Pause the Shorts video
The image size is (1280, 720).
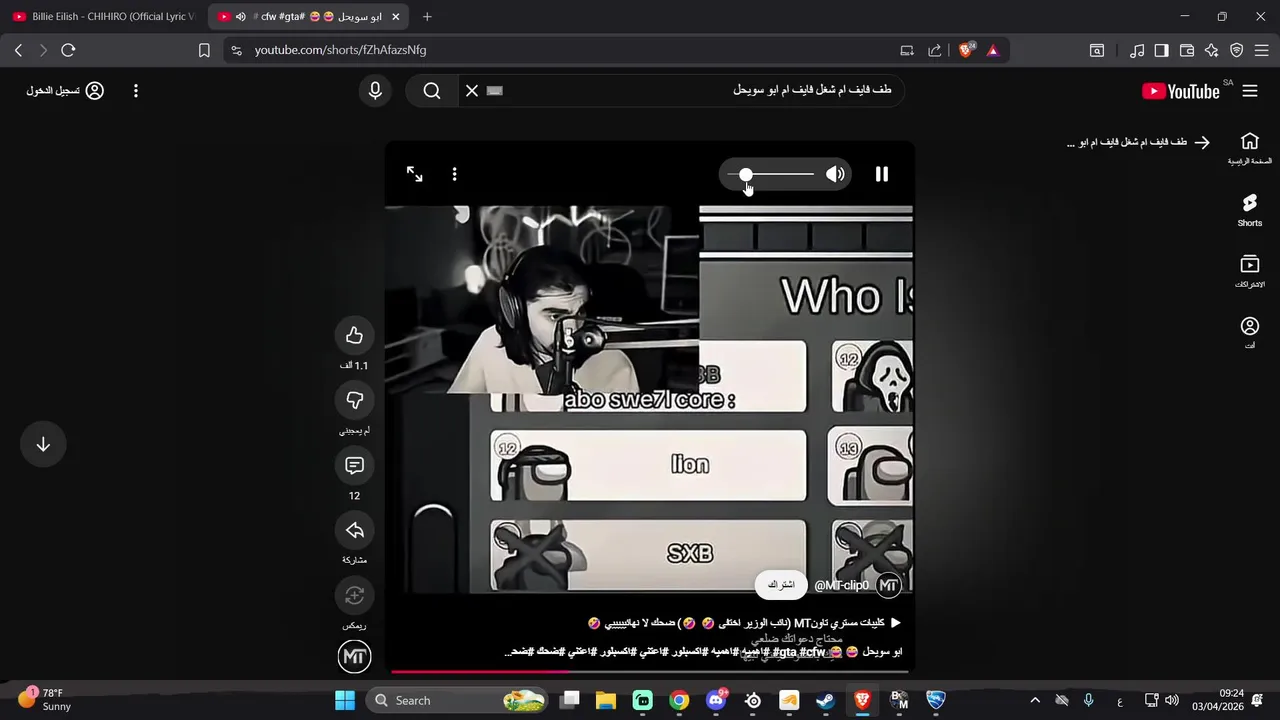pyautogui.click(x=881, y=174)
